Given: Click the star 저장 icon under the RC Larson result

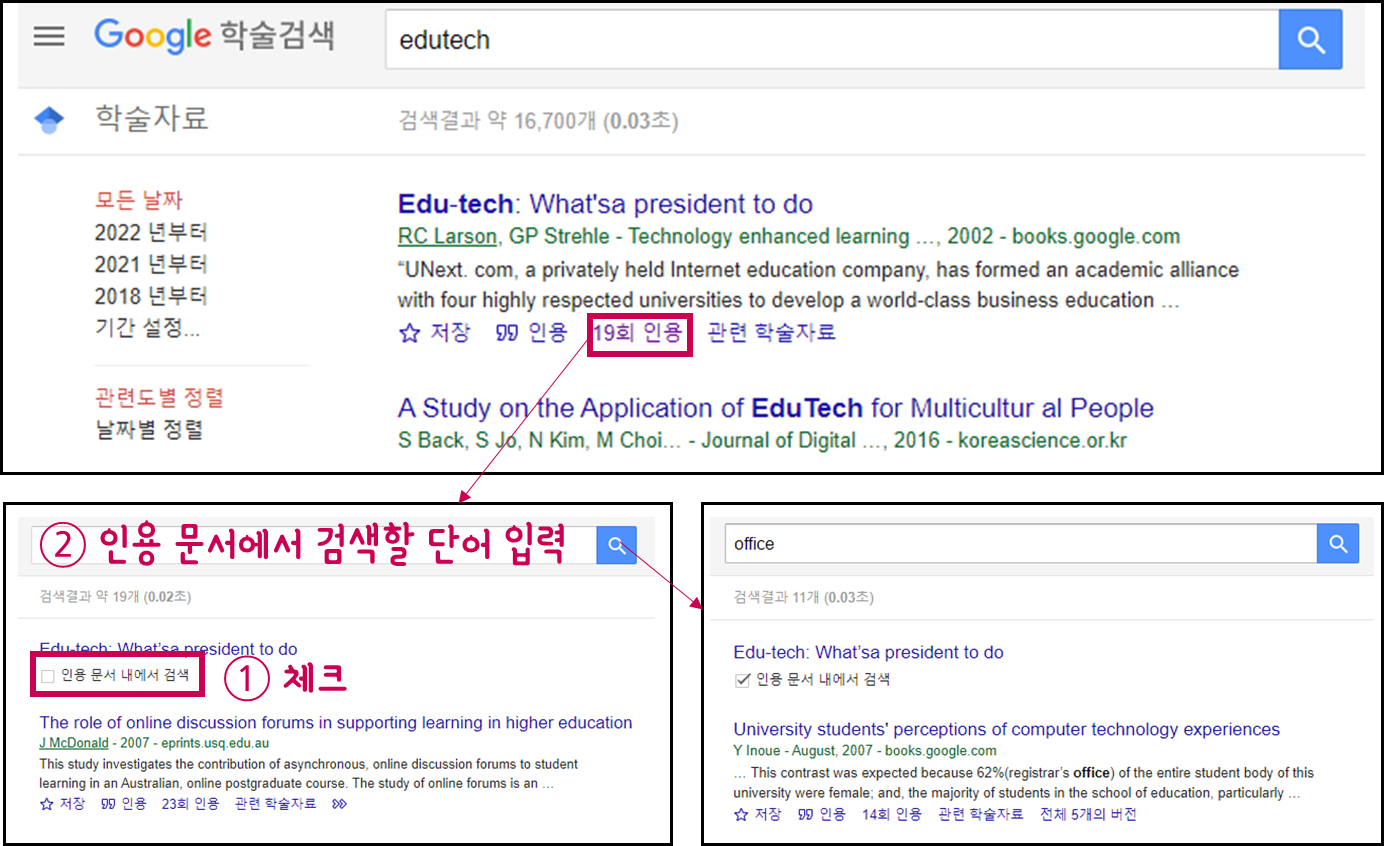Looking at the screenshot, I should [408, 333].
